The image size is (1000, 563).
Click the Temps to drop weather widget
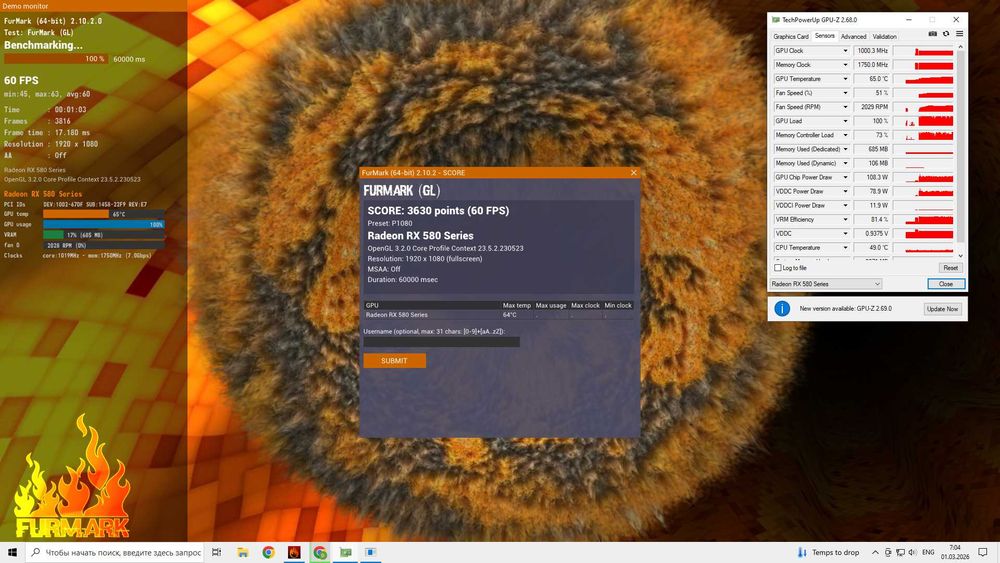(828, 552)
